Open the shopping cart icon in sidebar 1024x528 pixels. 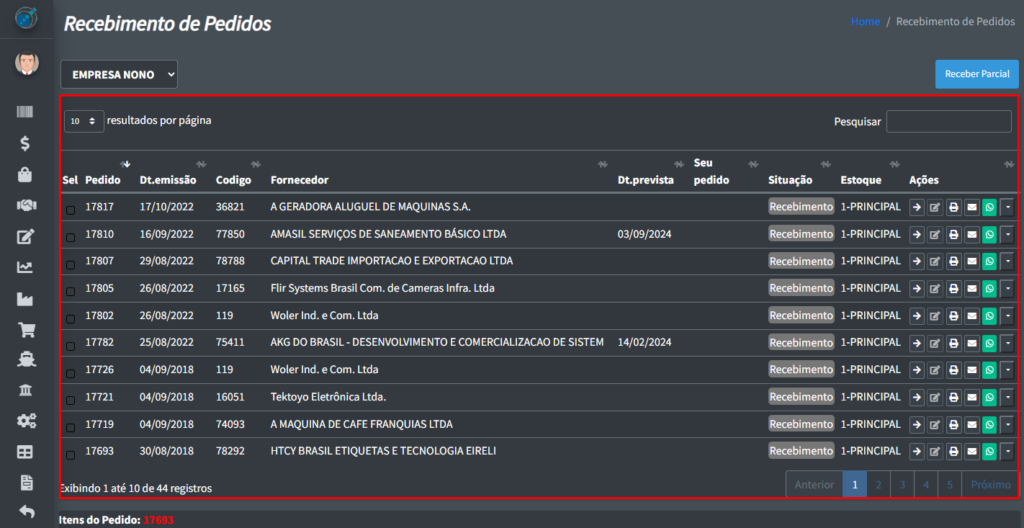click(26, 330)
